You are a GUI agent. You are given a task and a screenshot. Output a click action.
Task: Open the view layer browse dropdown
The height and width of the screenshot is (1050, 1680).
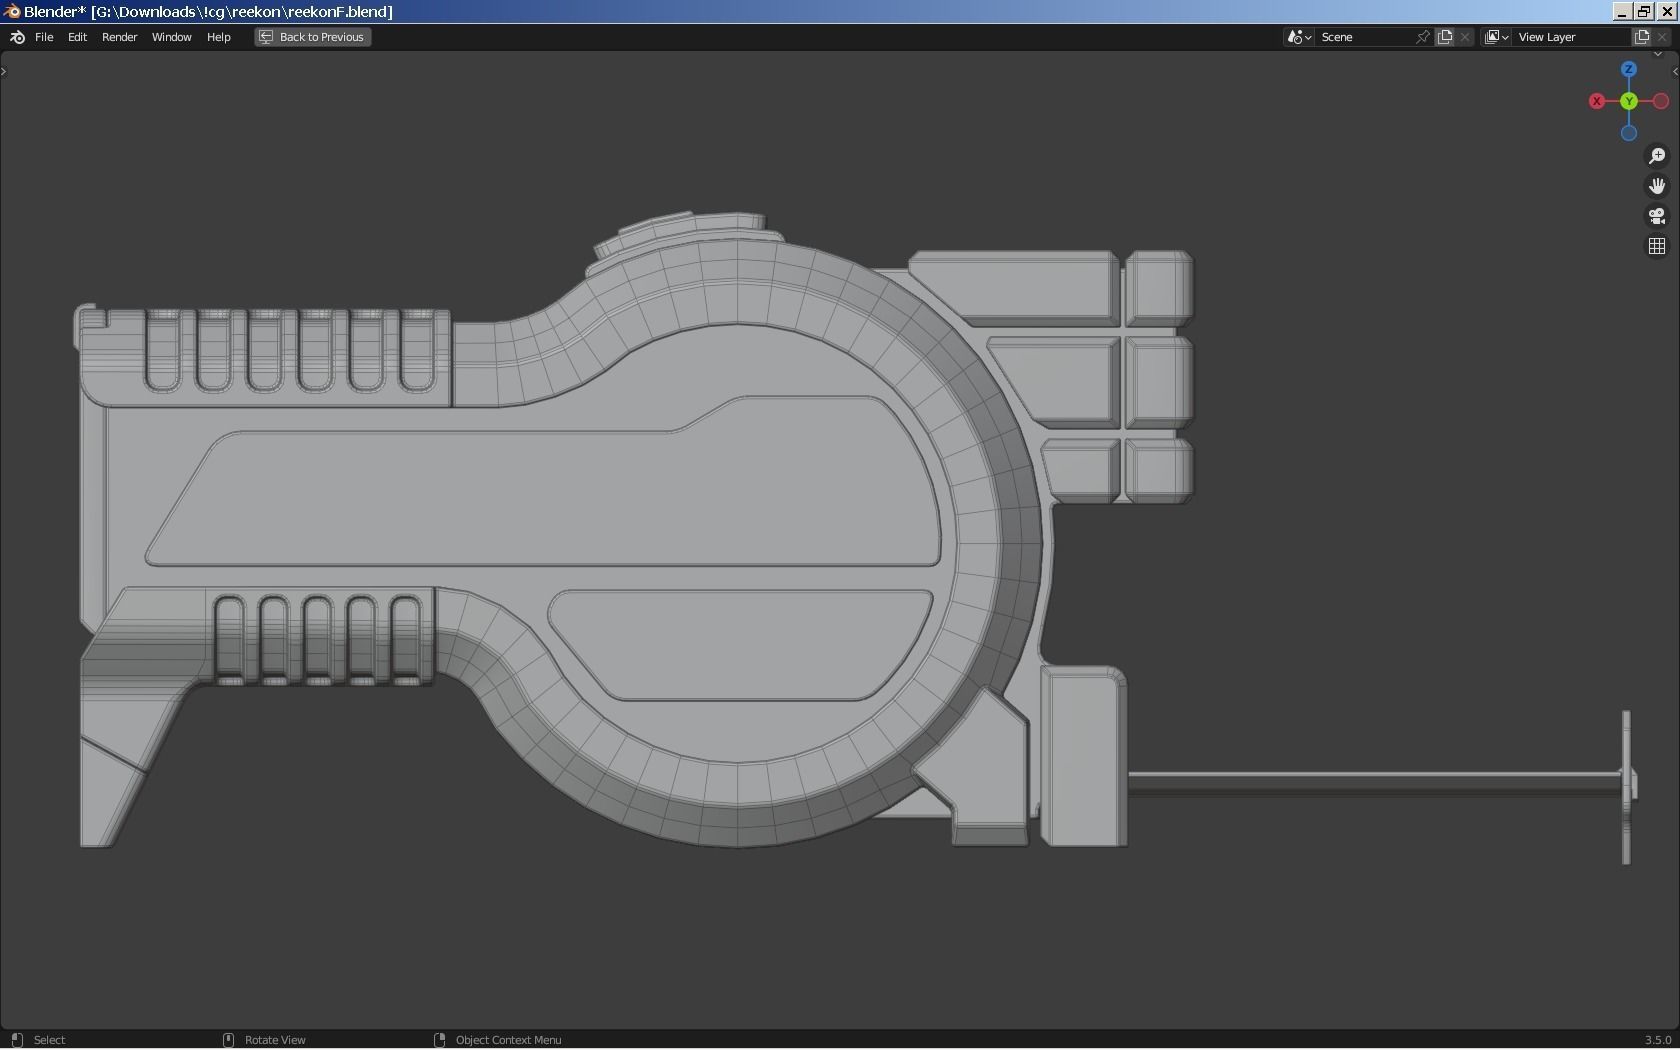pyautogui.click(x=1496, y=37)
